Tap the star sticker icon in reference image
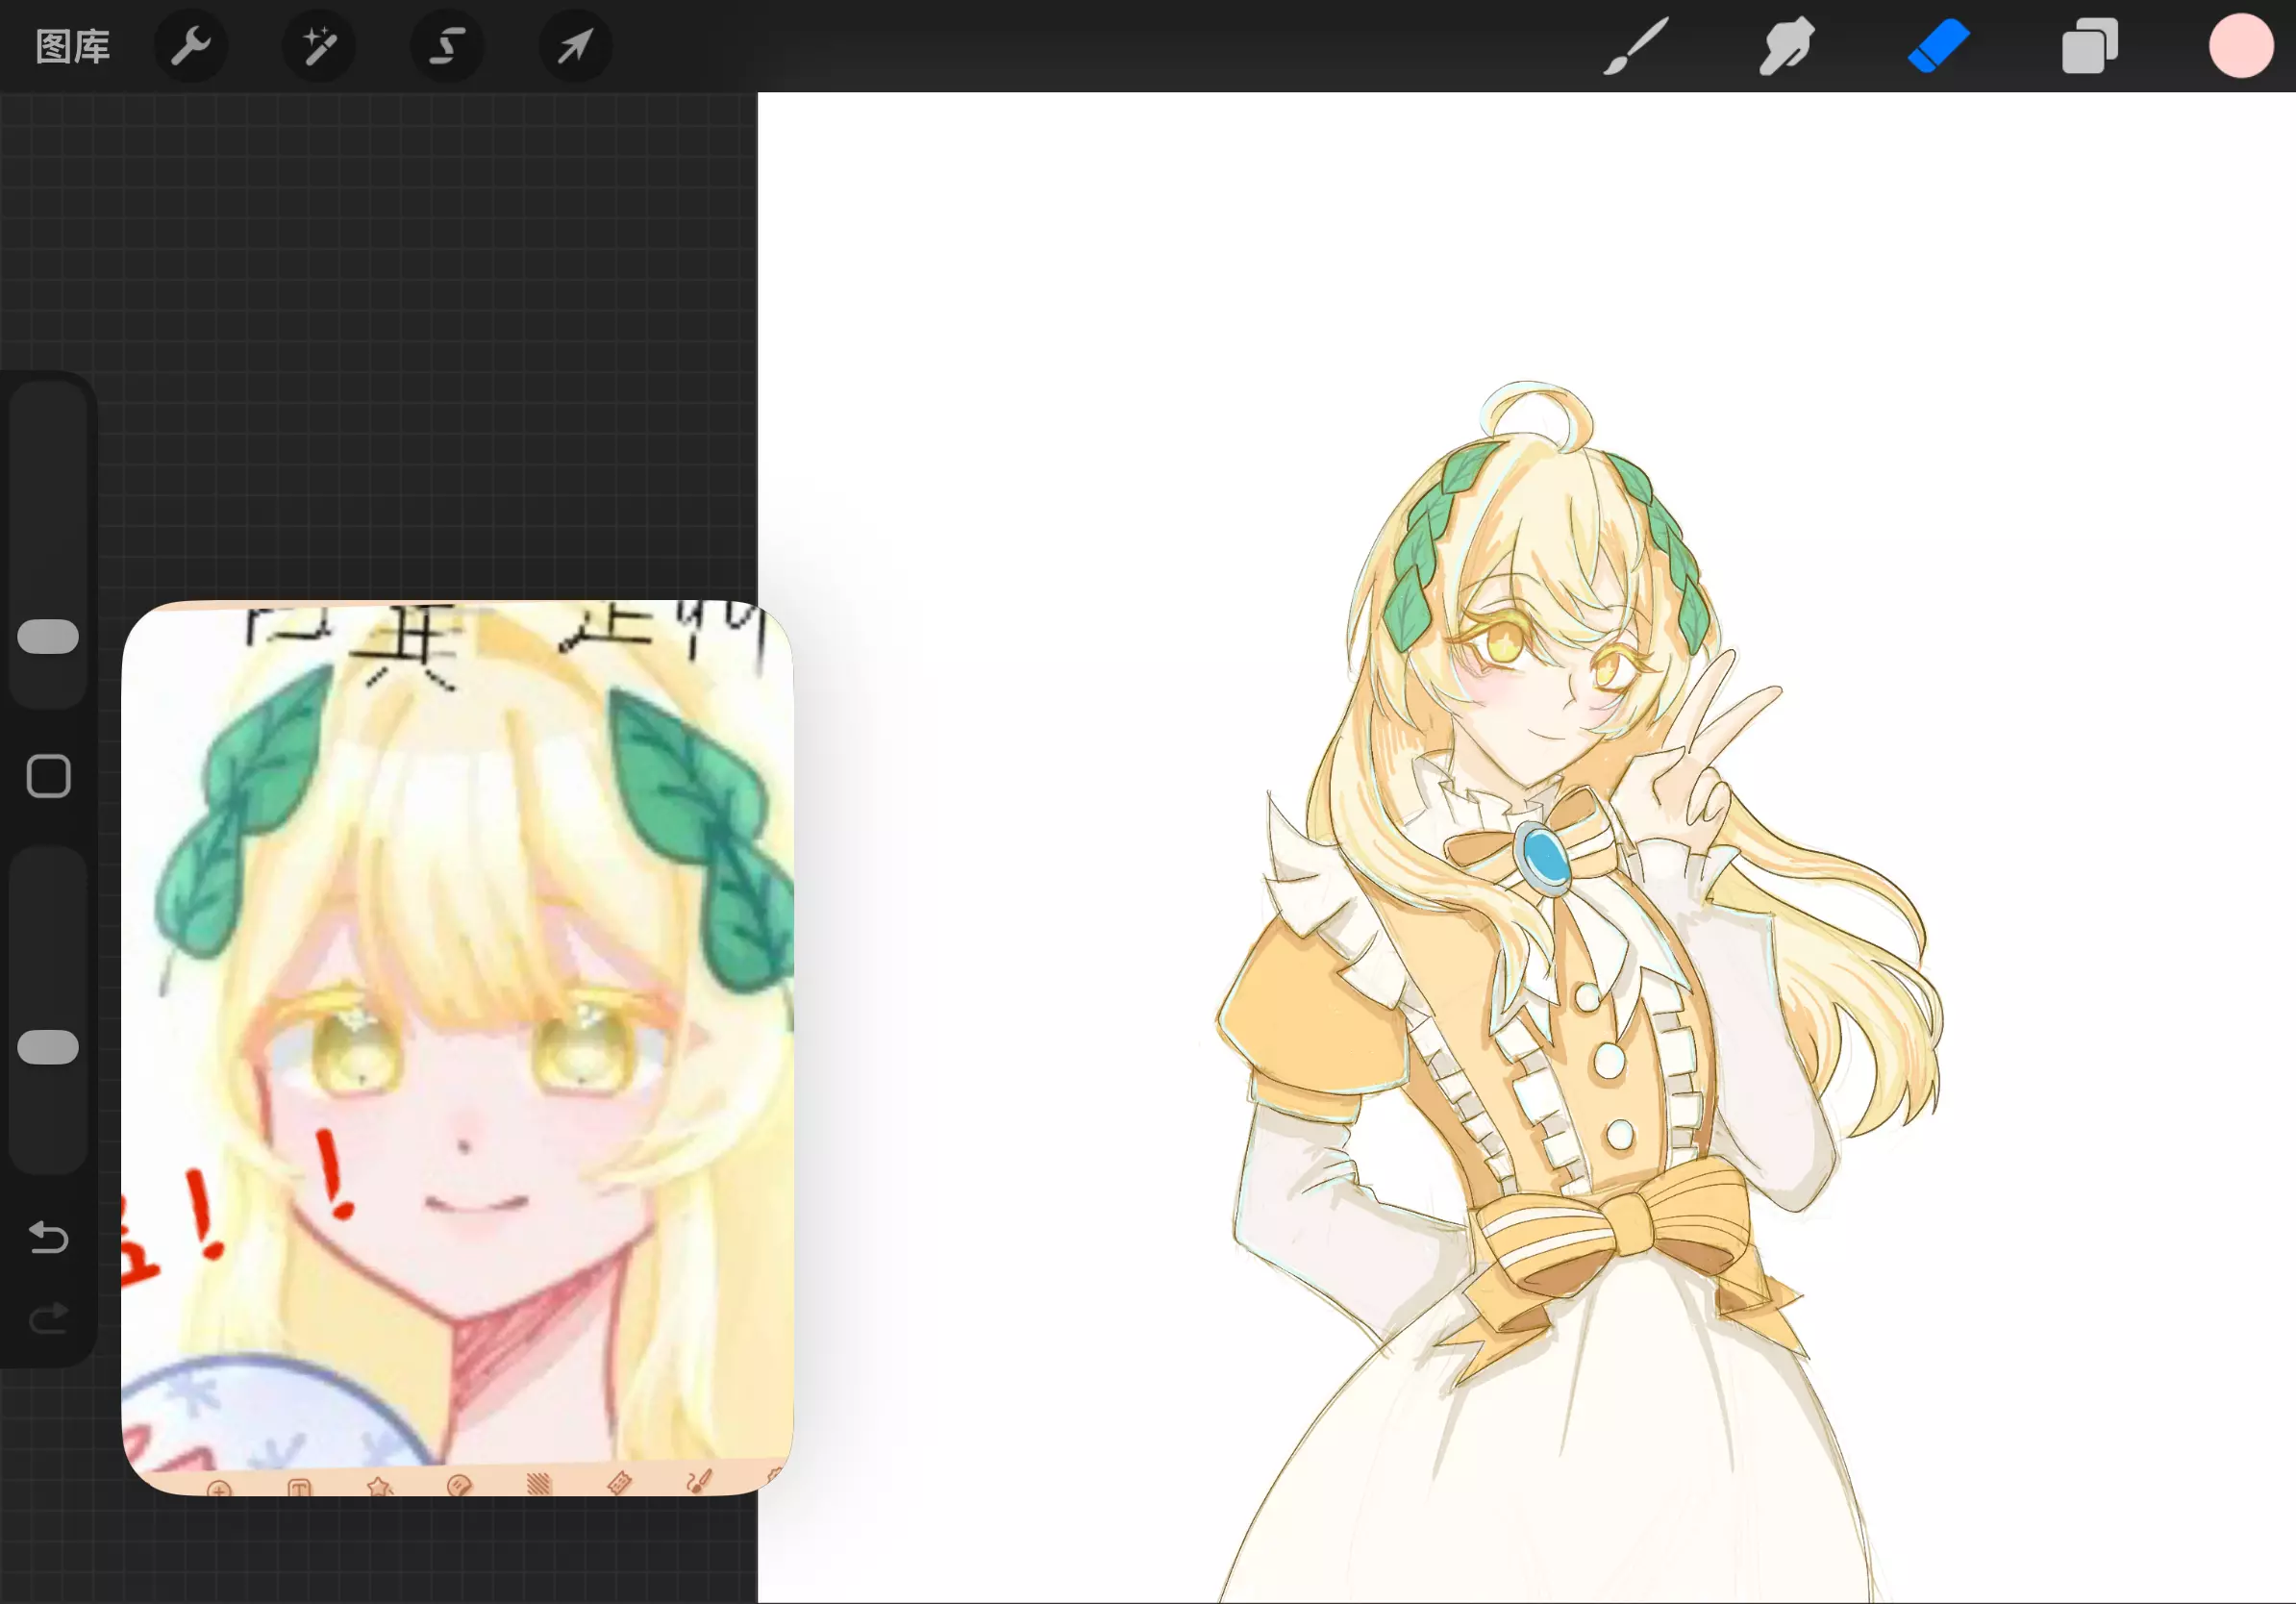 coord(379,1488)
